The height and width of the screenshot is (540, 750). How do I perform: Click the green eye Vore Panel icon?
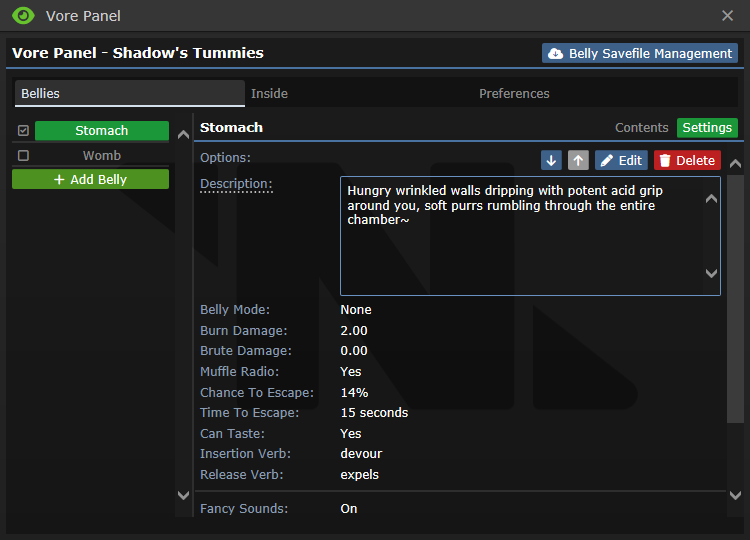pos(23,16)
